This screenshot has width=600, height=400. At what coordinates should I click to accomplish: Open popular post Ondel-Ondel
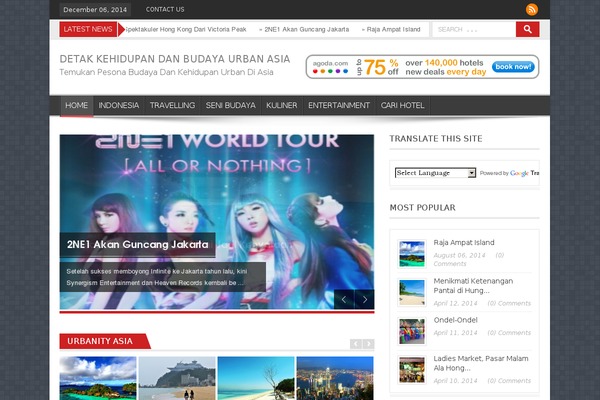[455, 320]
